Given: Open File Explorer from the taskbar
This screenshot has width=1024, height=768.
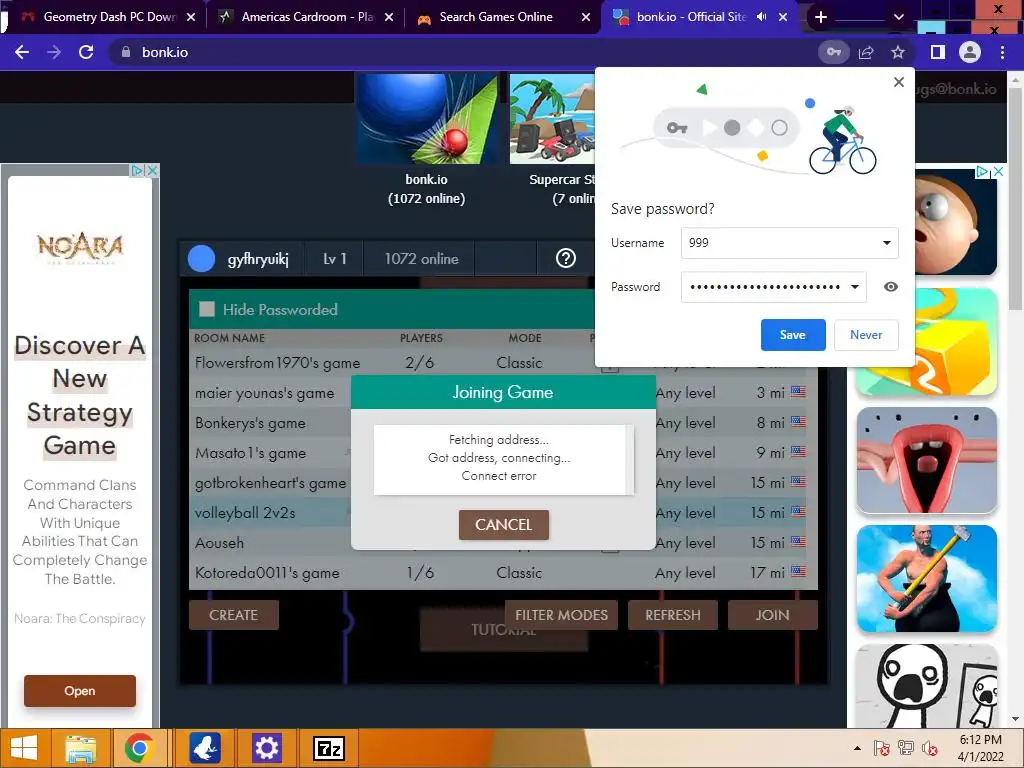Looking at the screenshot, I should (80, 748).
